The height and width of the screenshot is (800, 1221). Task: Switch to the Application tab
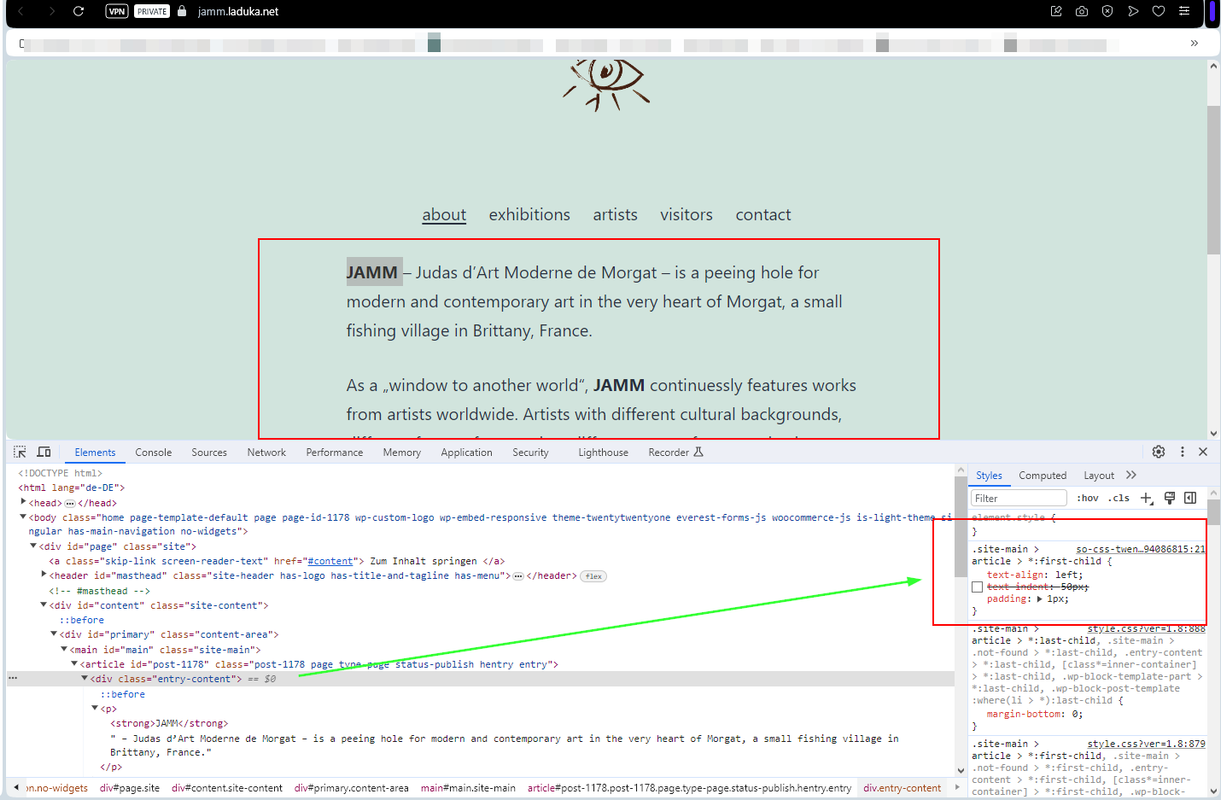[x=466, y=452]
